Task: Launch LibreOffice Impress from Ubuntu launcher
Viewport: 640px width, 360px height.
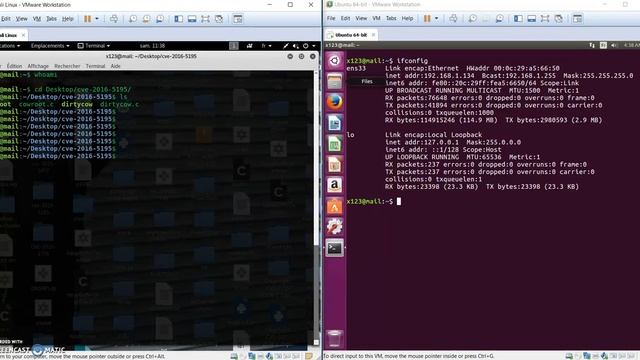Action: (x=334, y=164)
